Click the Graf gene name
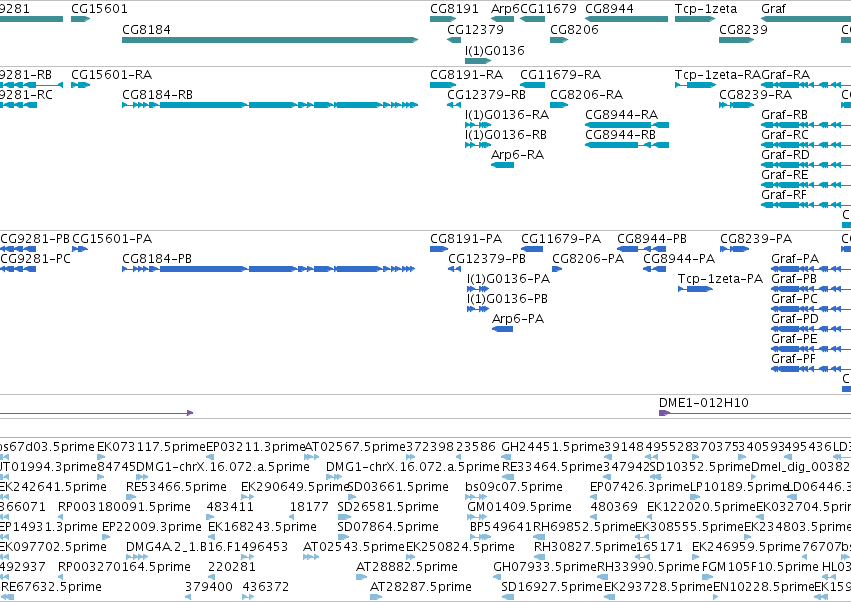Viewport: 851px width, 602px height. pyautogui.click(x=773, y=9)
